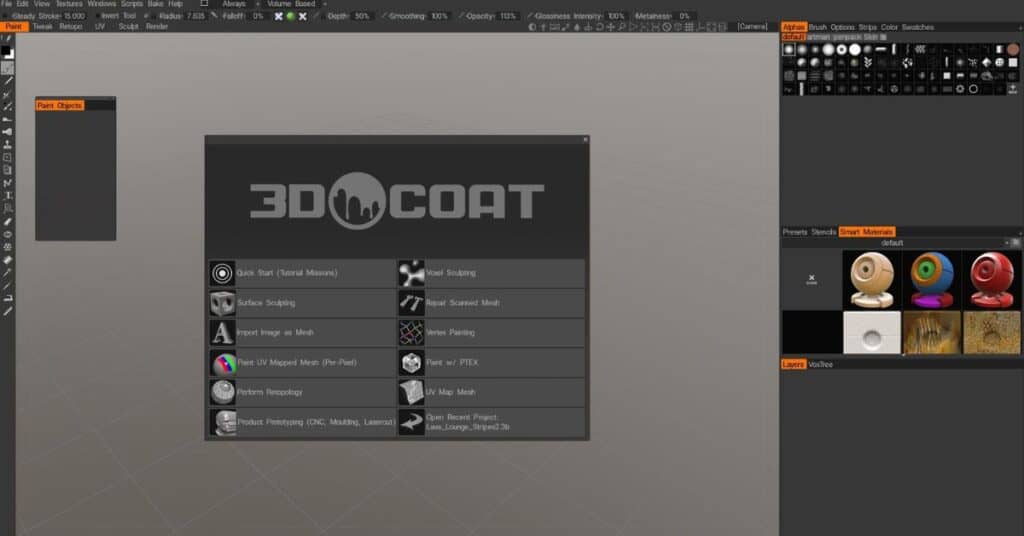
Task: Switch to the Brush panel tab
Action: [x=818, y=27]
